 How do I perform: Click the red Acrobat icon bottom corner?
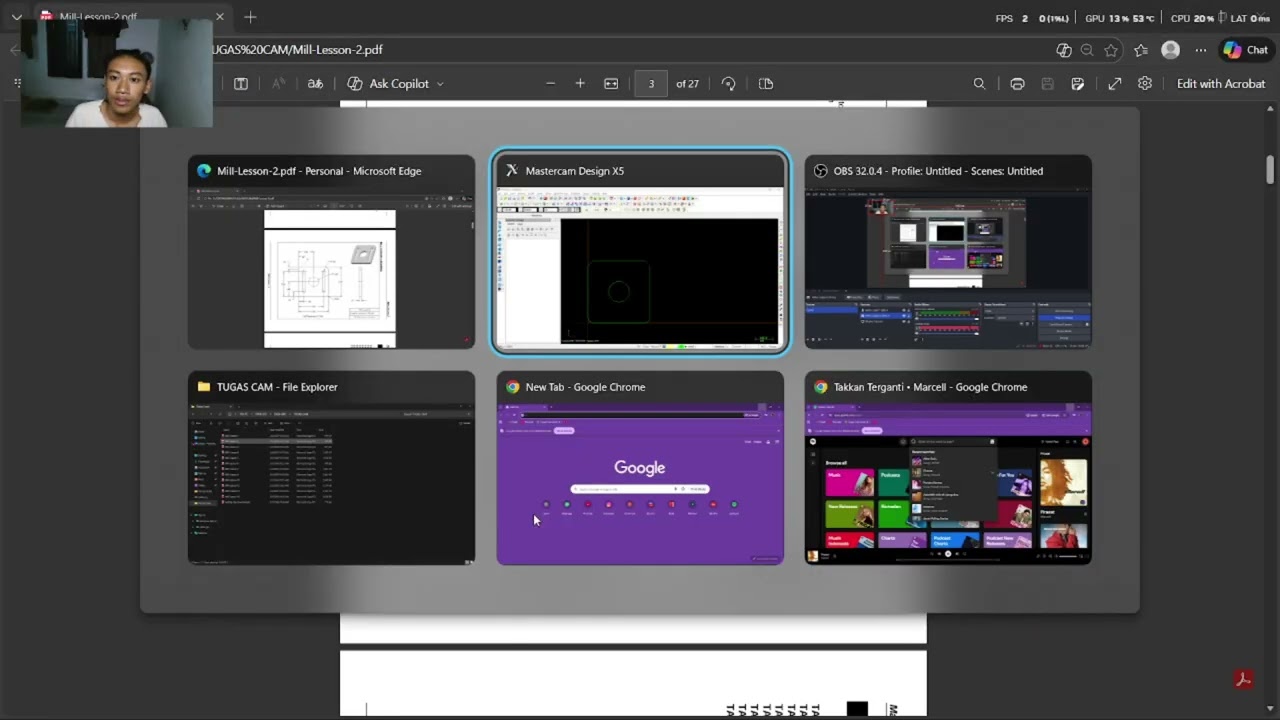click(1243, 680)
